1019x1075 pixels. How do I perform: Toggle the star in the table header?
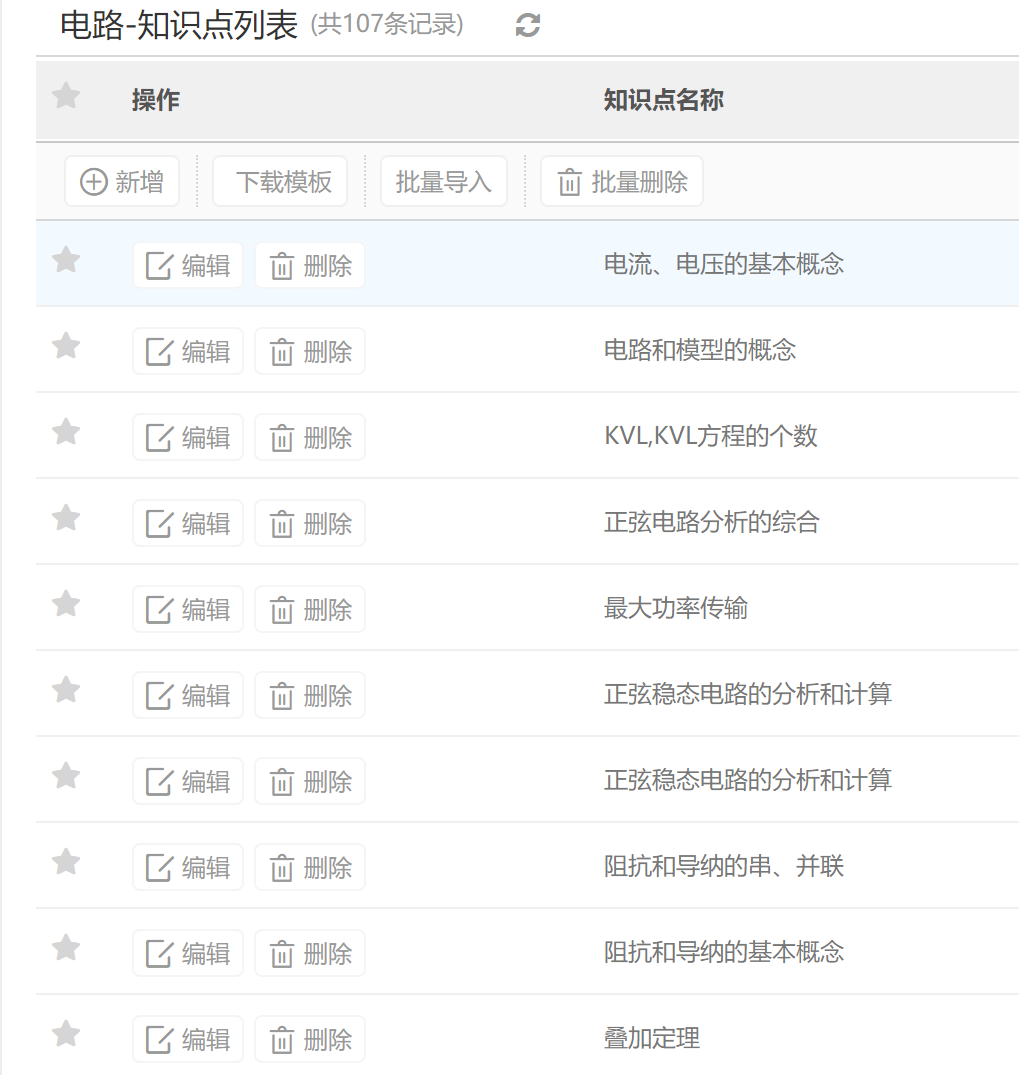pos(66,97)
